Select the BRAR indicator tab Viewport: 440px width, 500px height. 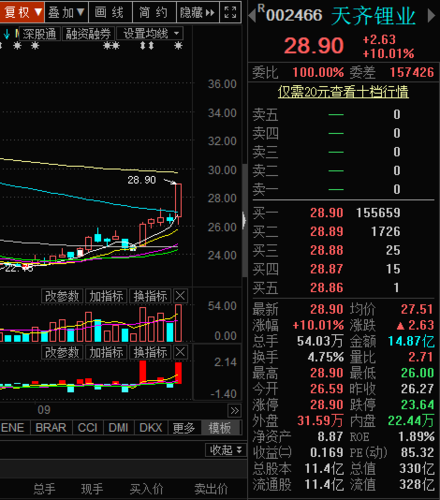tap(51, 428)
